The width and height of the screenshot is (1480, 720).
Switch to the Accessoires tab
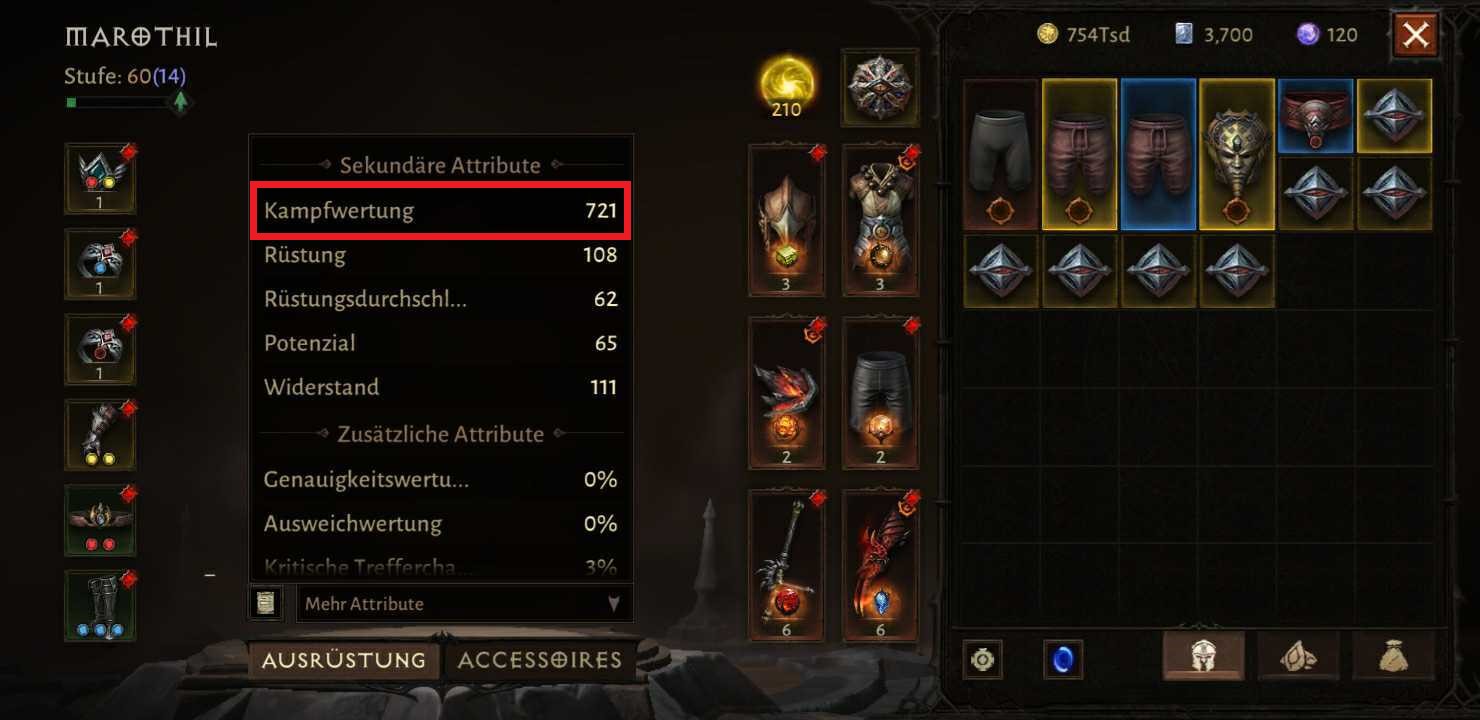click(540, 660)
